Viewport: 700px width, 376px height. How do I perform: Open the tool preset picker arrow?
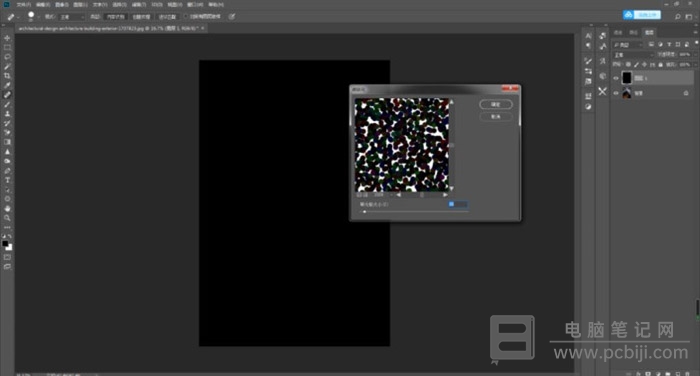[18, 17]
